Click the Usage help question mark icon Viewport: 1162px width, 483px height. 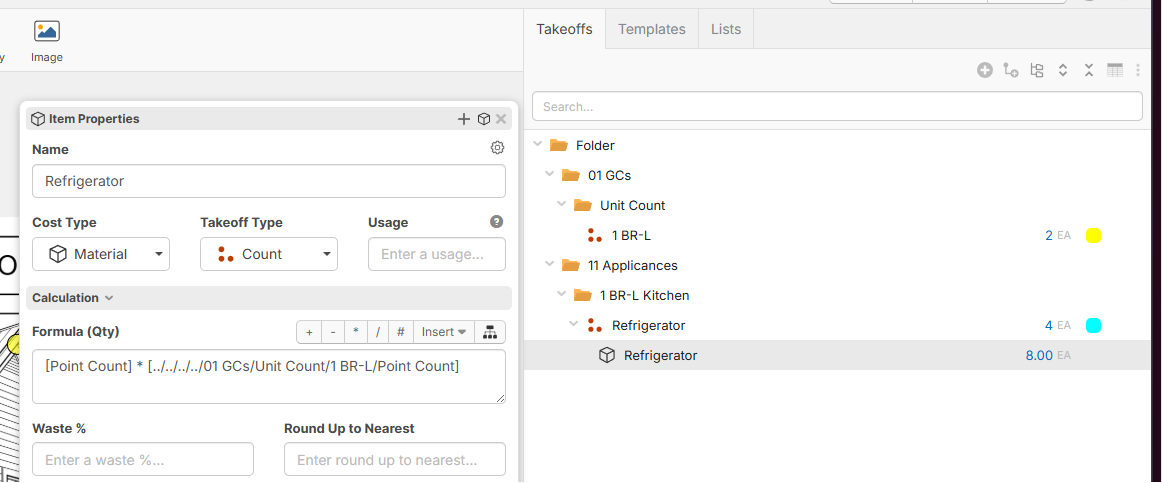point(497,221)
